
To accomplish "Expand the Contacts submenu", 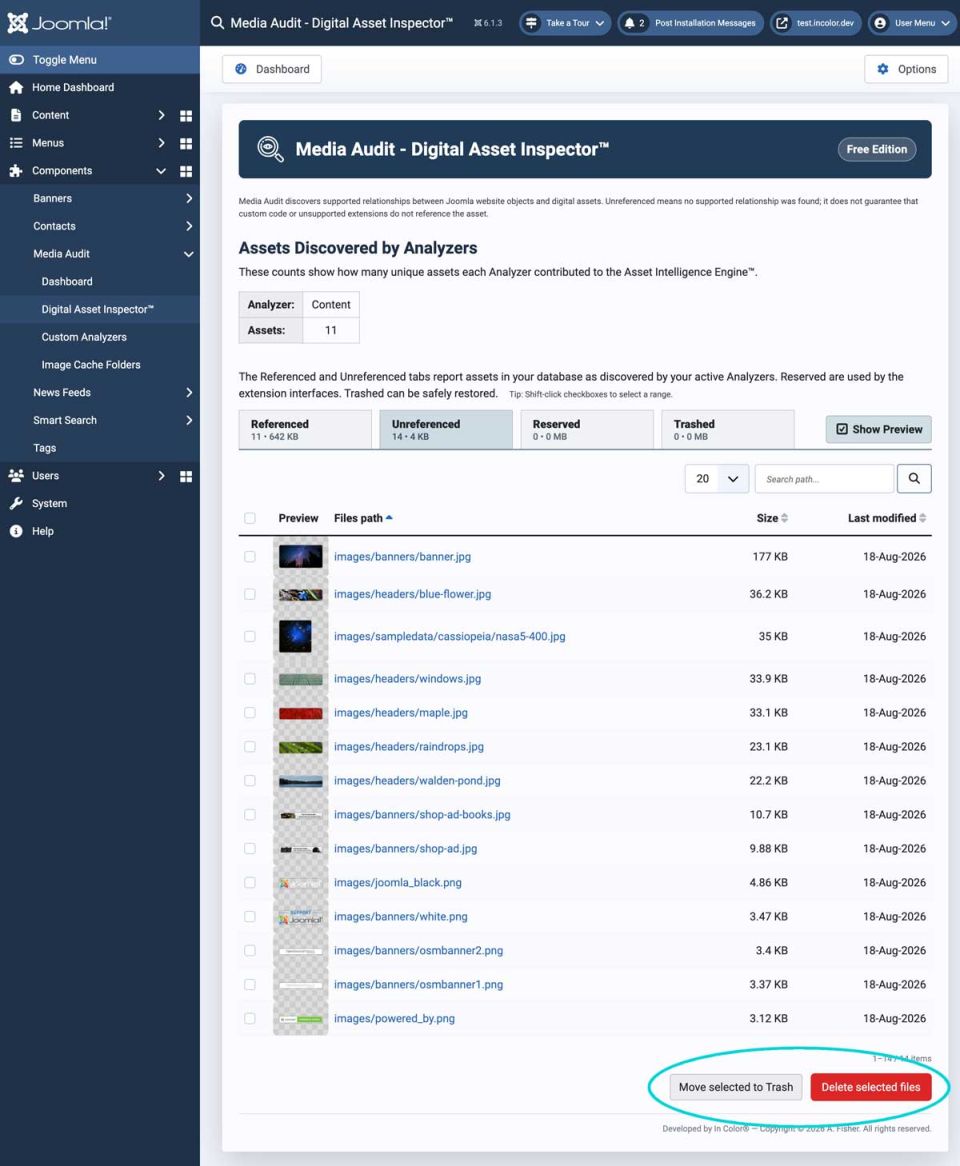I will pyautogui.click(x=189, y=226).
